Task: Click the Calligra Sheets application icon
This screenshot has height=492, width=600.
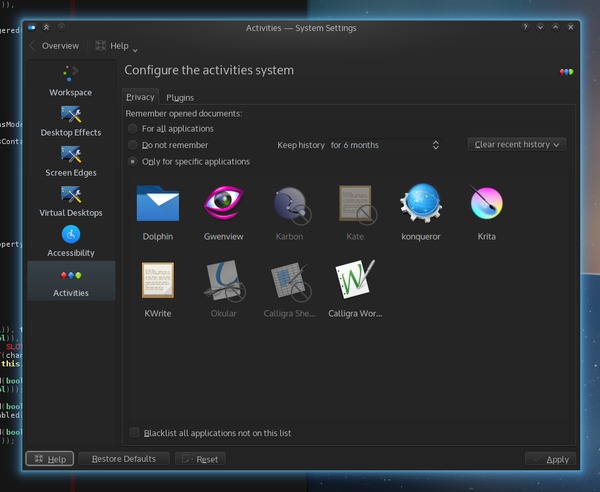Action: tap(291, 282)
